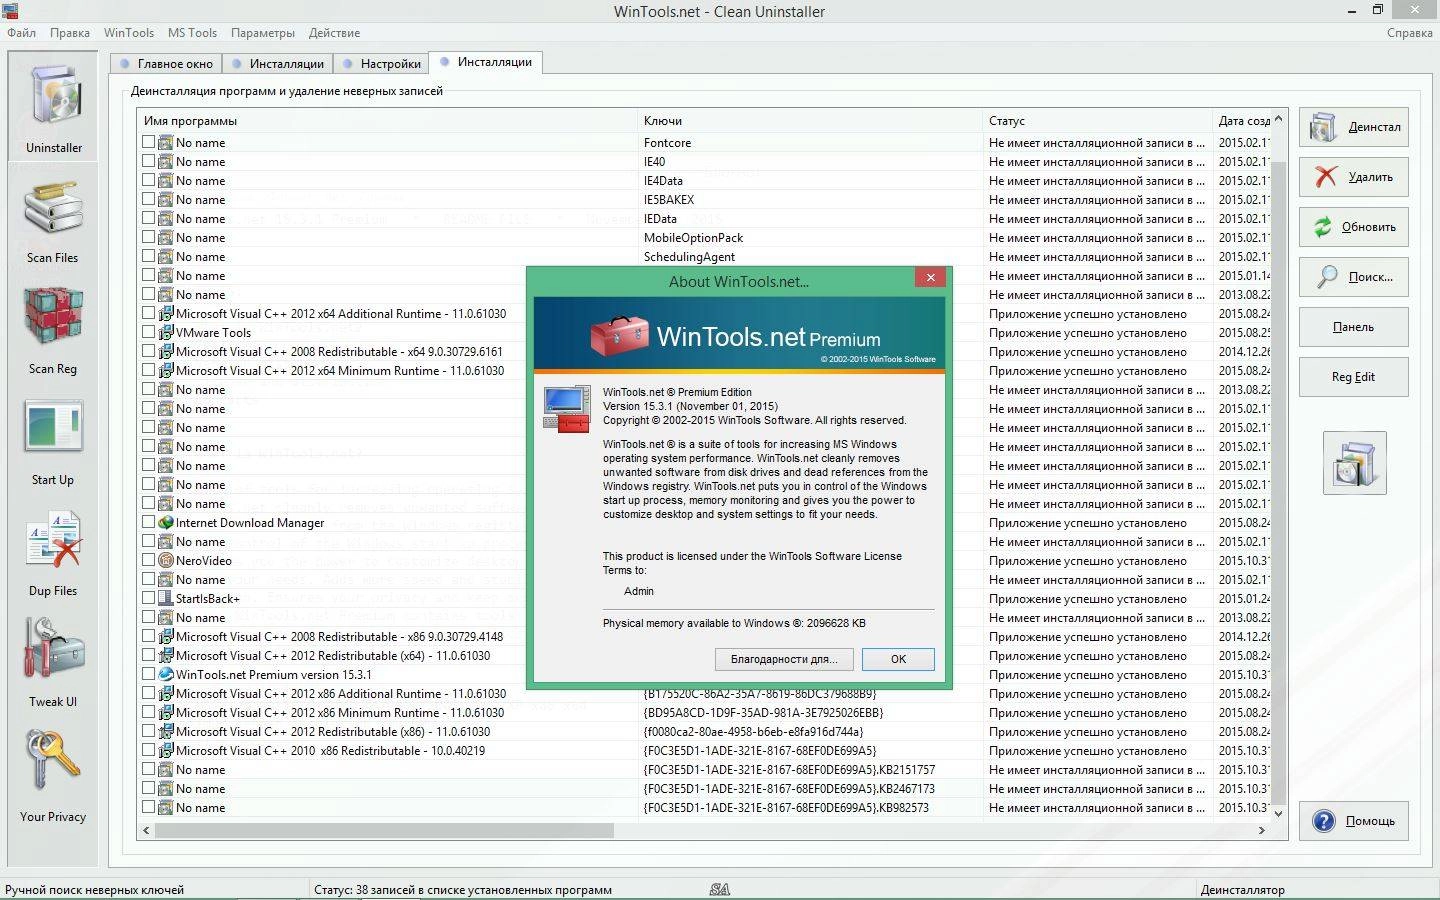This screenshot has width=1440, height=900.
Task: Open the Your Privacy tool
Action: pyautogui.click(x=53, y=775)
